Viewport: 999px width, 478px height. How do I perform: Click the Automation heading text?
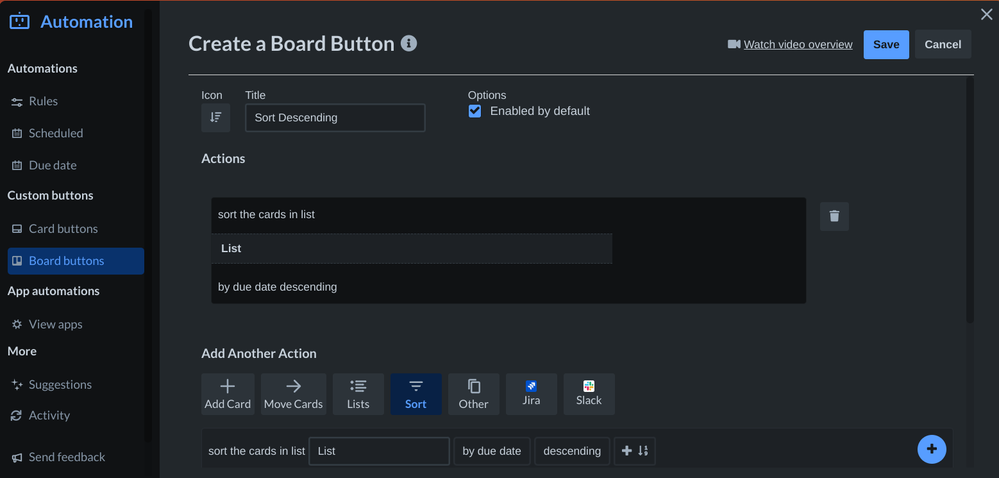click(87, 22)
